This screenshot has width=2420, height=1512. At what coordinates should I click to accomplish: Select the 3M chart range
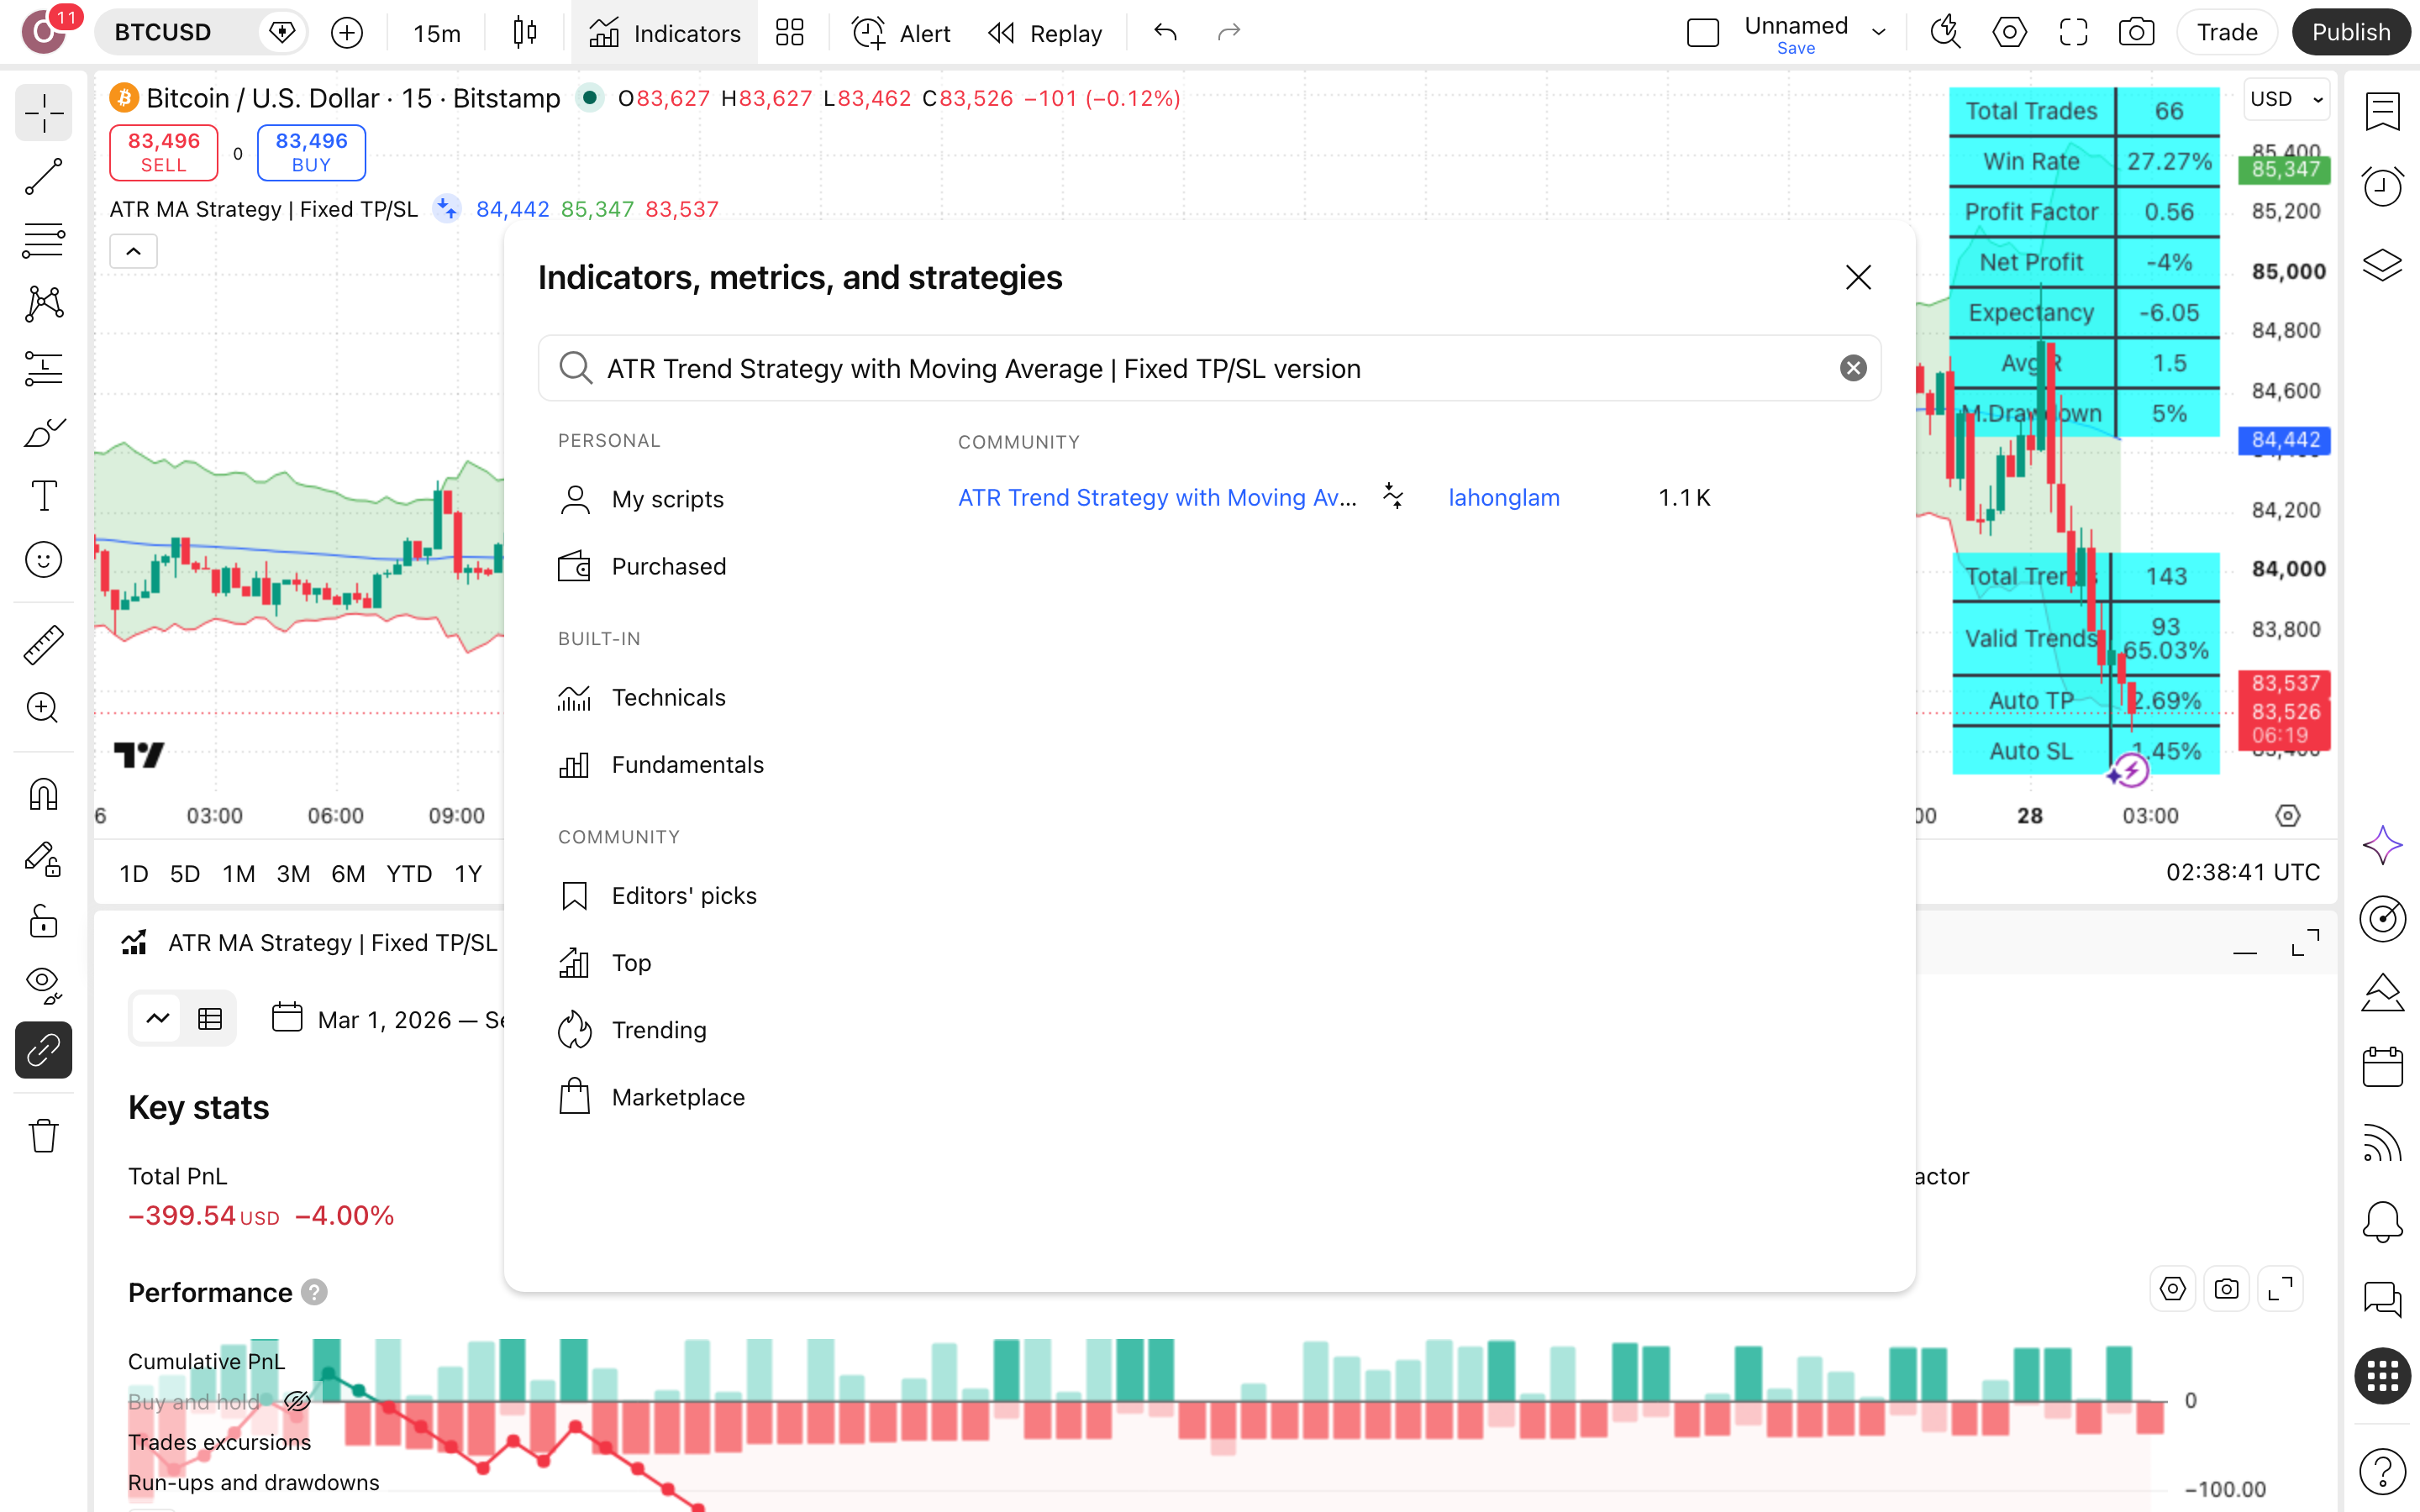pyautogui.click(x=293, y=873)
